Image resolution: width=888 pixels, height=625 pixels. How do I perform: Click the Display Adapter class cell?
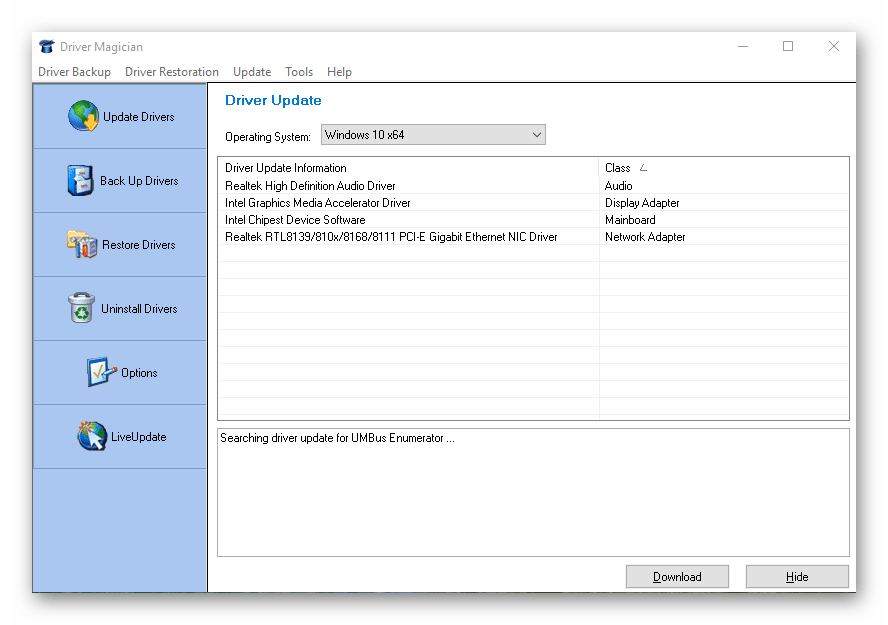(x=642, y=203)
